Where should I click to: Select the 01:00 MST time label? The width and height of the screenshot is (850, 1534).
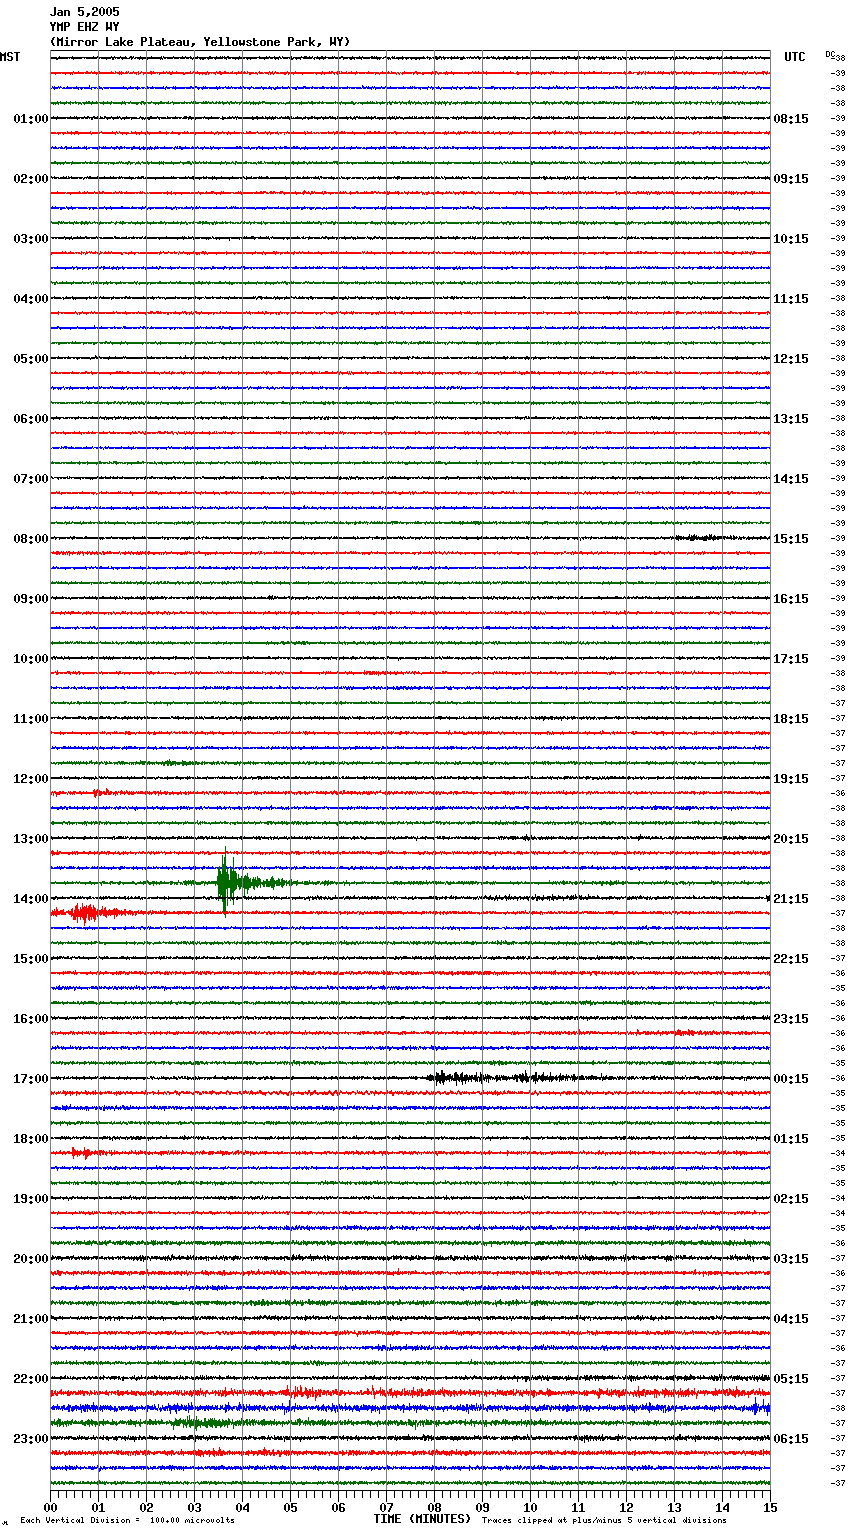click(x=31, y=119)
